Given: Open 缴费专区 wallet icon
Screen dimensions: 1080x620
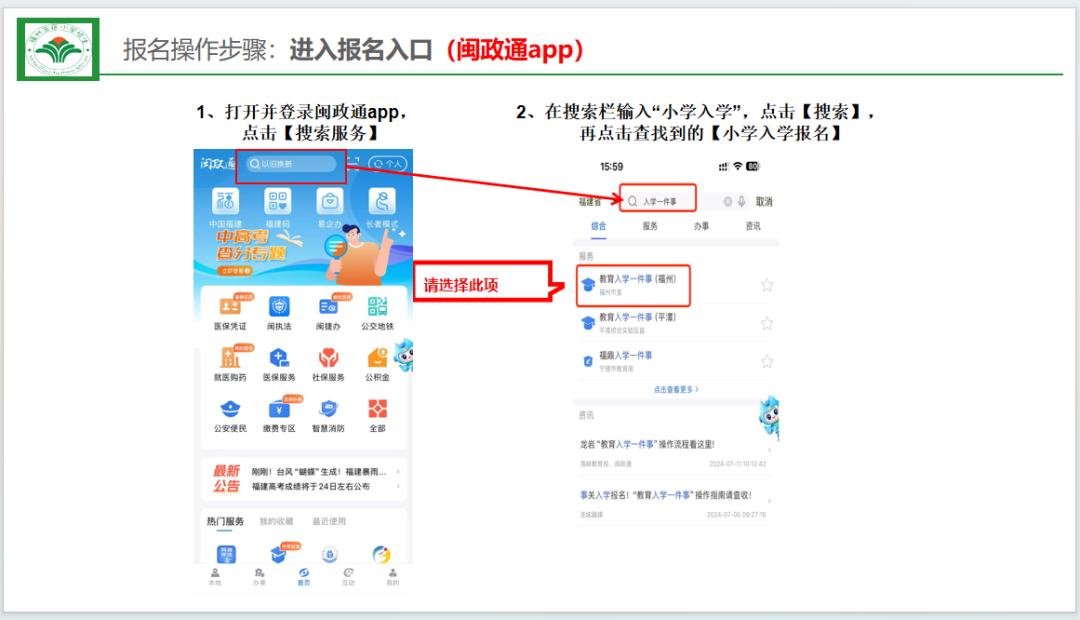Looking at the screenshot, I should click(x=279, y=409).
